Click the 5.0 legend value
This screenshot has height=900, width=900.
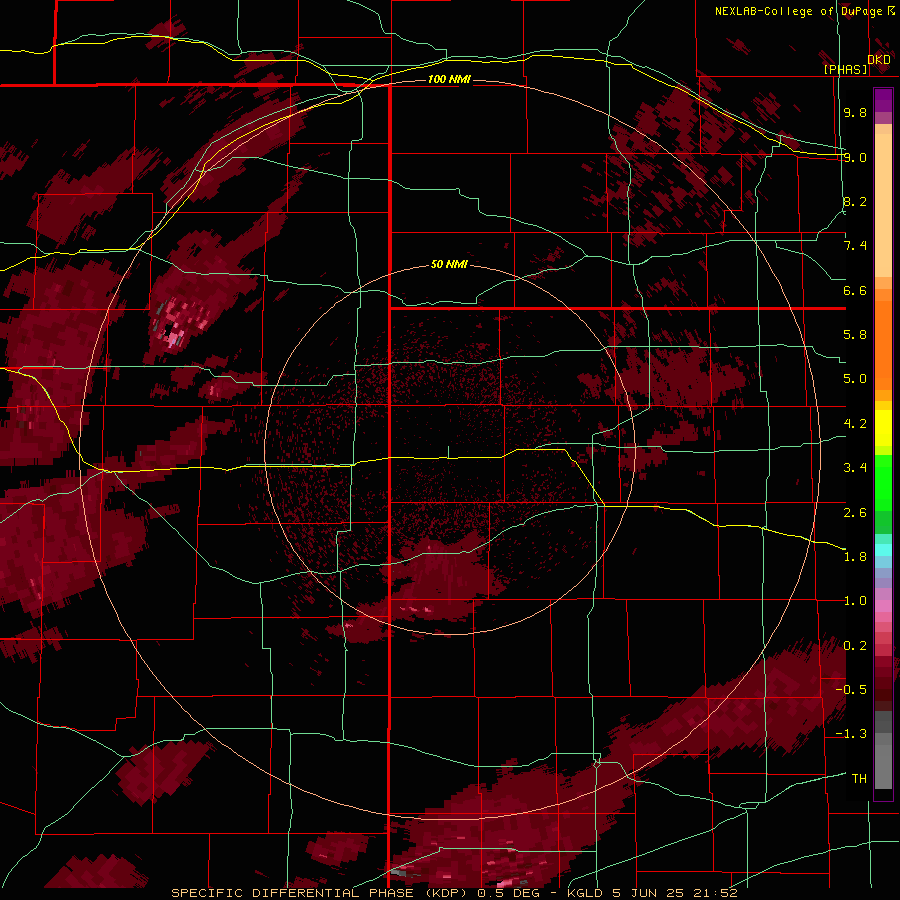point(855,379)
